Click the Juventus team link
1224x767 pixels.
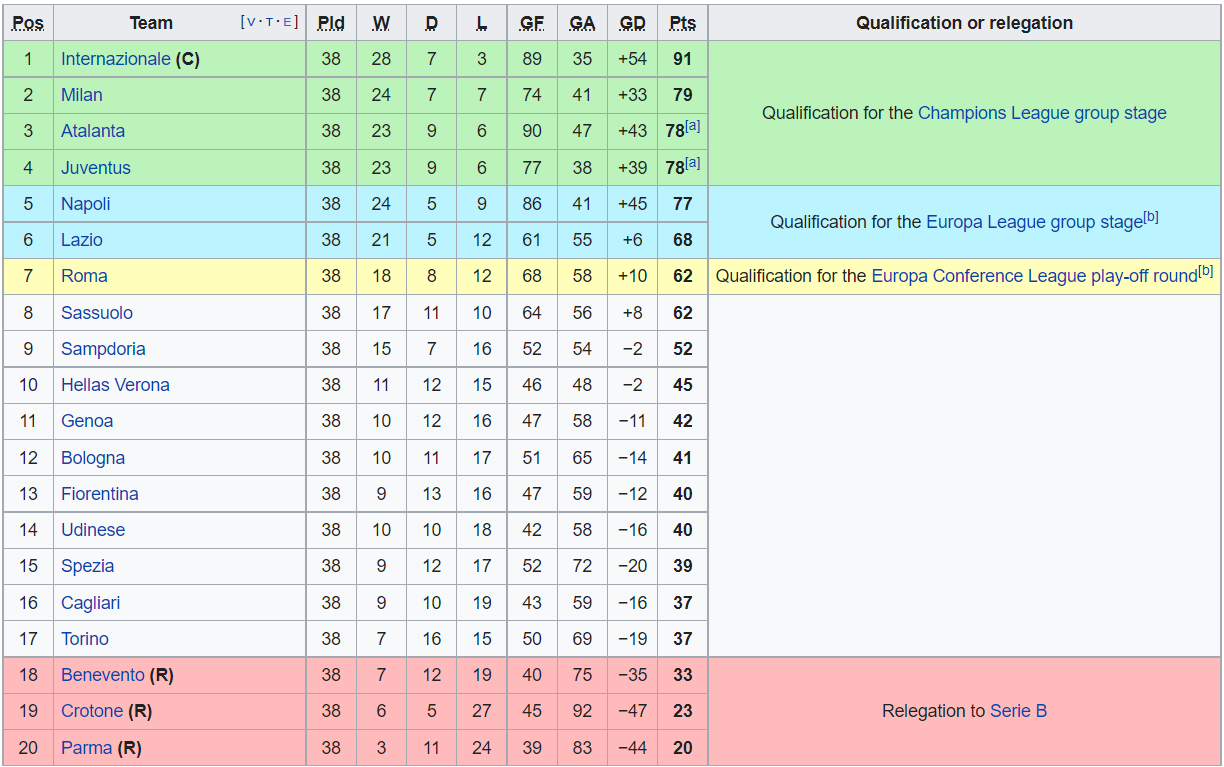click(95, 168)
